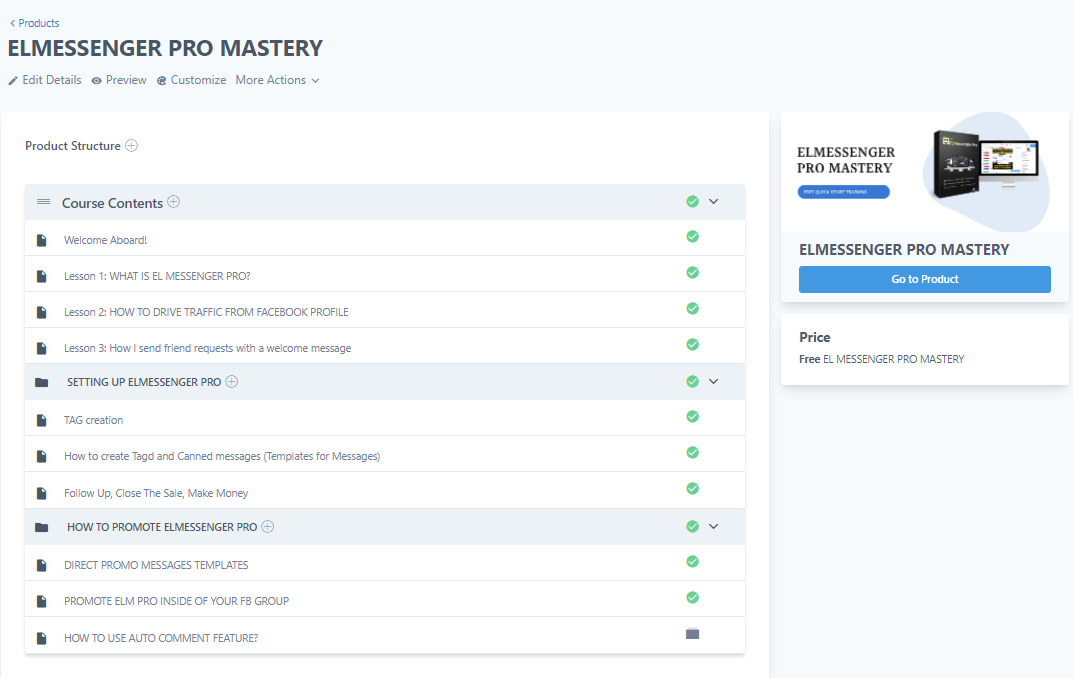This screenshot has height=678, width=1073.
Task: Select SETTING UP ELMESSENGER PRO category
Action: pyautogui.click(x=144, y=382)
